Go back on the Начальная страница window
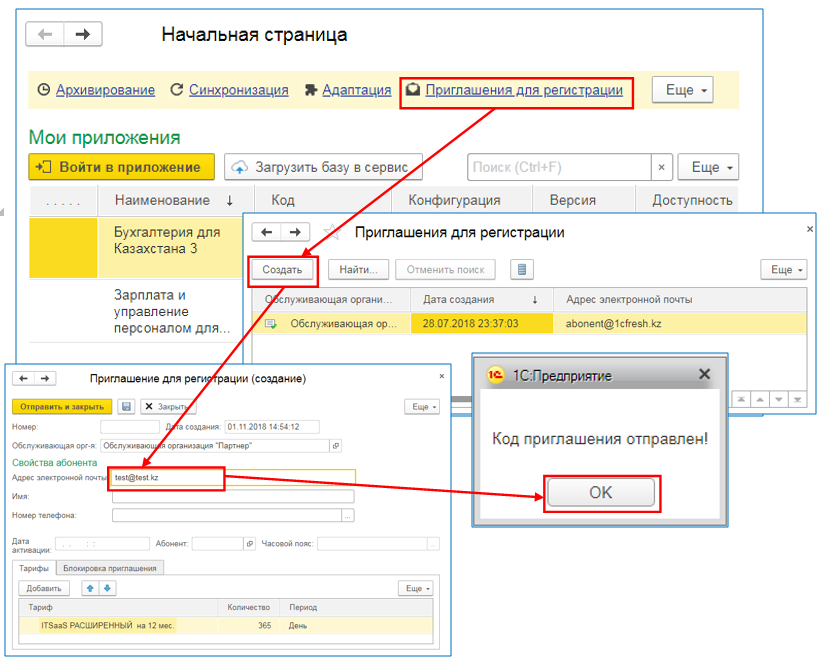Screen dimensions: 821x665 [45, 35]
